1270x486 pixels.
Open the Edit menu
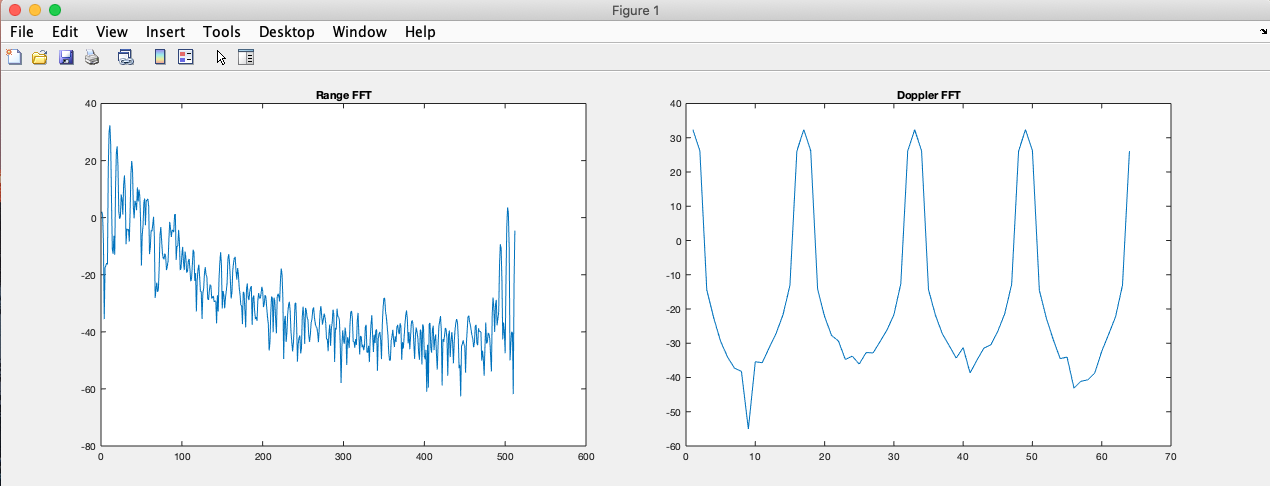[65, 32]
